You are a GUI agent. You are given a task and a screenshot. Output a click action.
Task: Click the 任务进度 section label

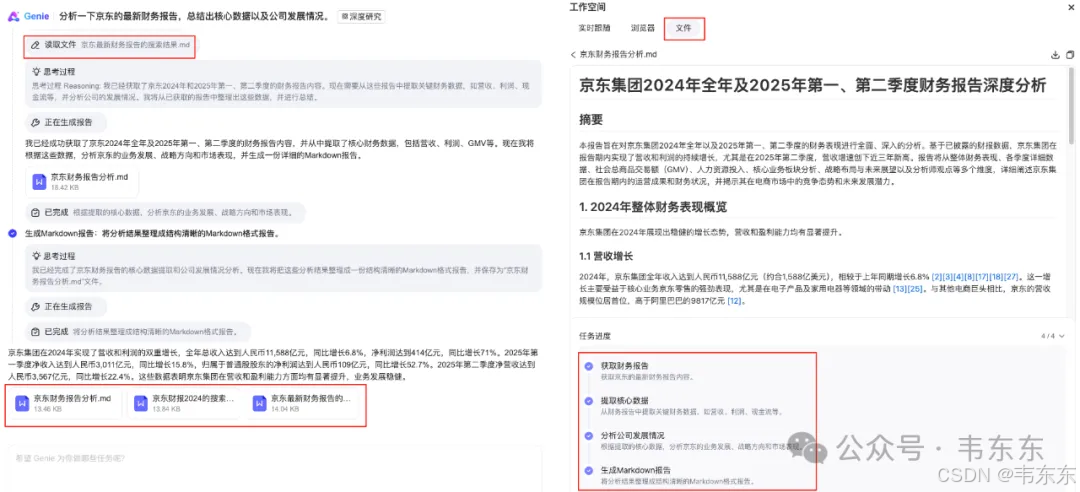coord(594,336)
